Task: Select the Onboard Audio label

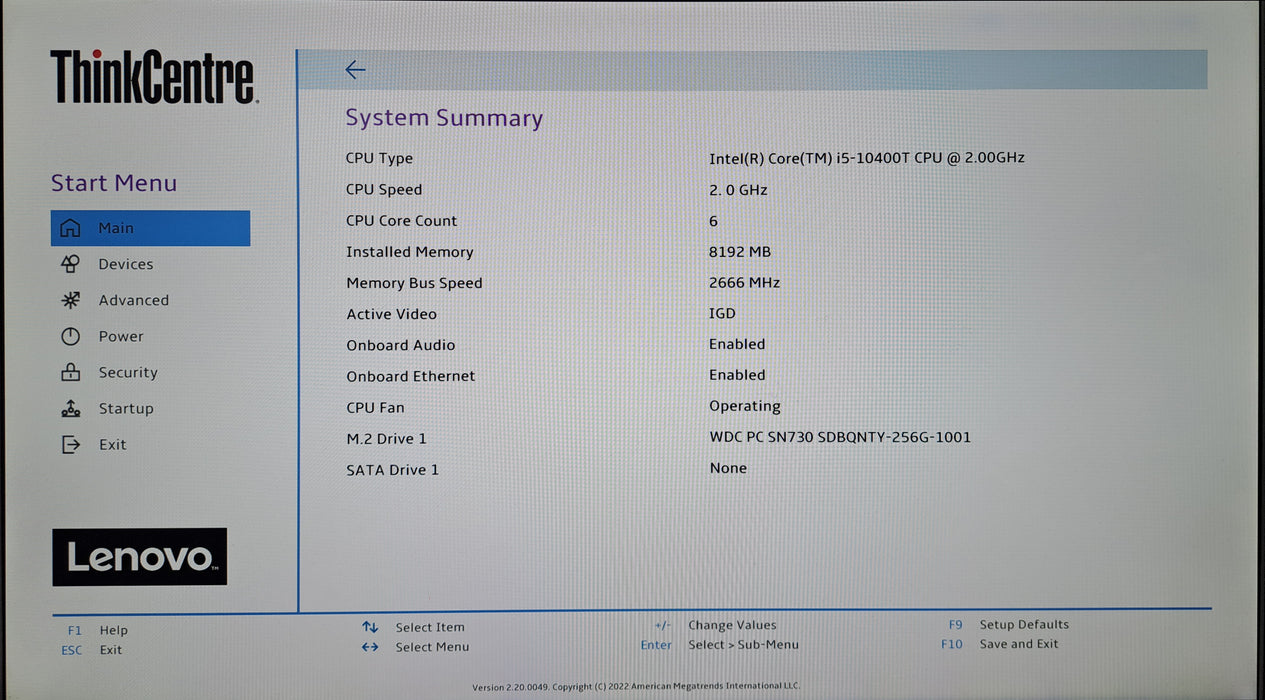Action: point(400,345)
